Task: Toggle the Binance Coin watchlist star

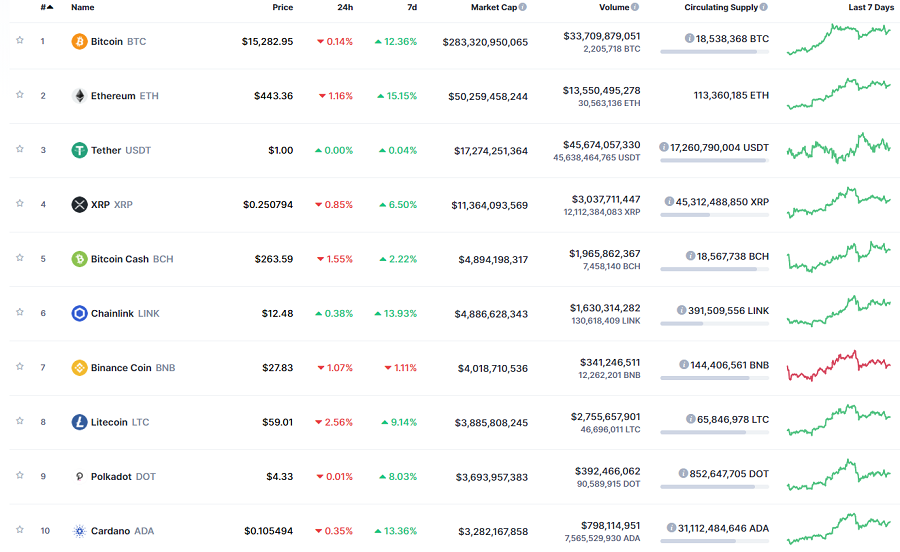Action: (x=20, y=367)
